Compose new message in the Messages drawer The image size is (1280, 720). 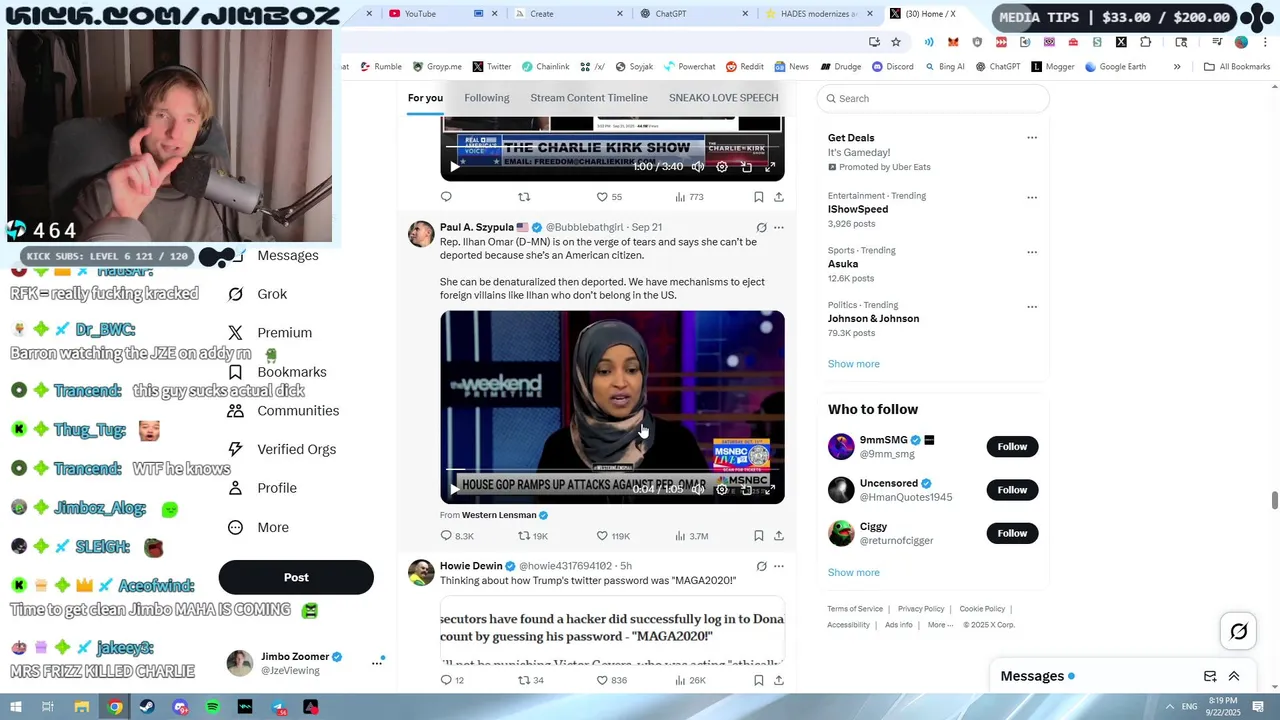click(x=1210, y=676)
